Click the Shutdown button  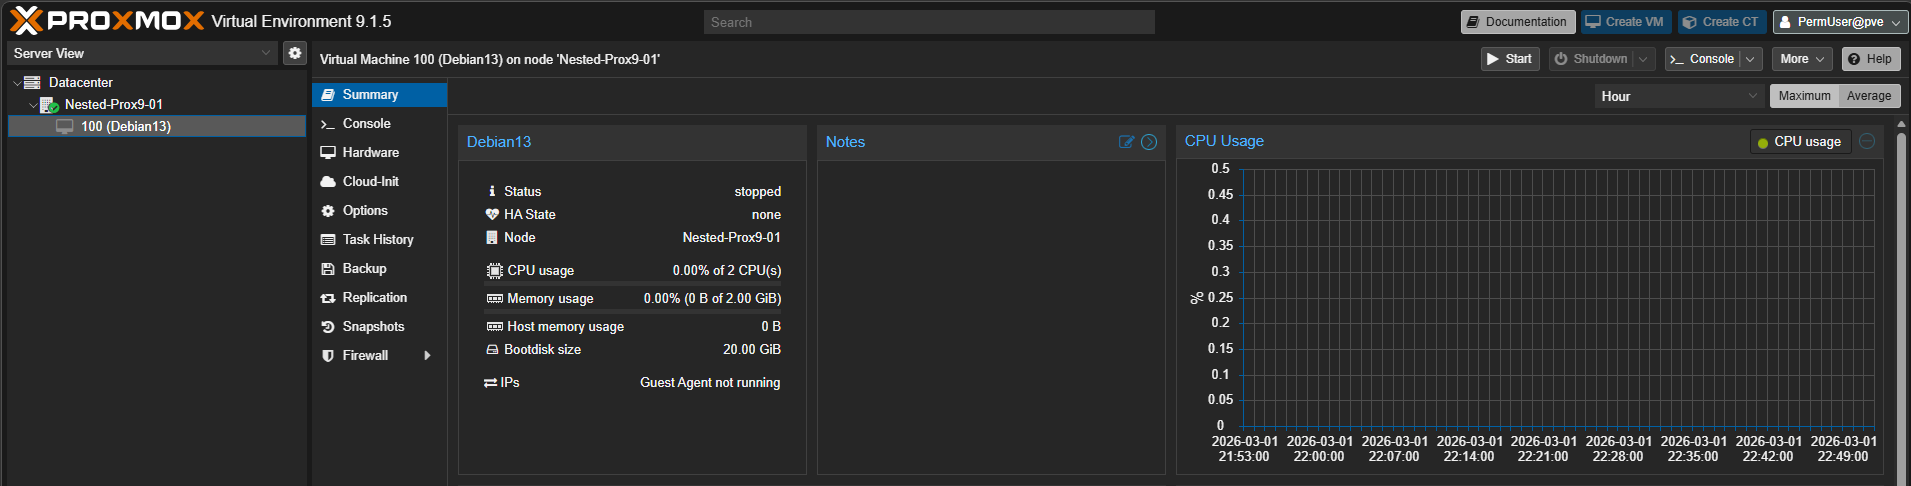[x=1591, y=59]
